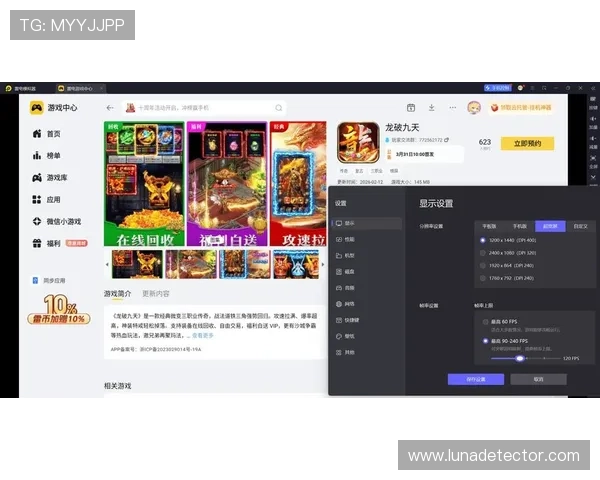Open the 榜单 rankings section
The image size is (600, 480).
(46, 155)
